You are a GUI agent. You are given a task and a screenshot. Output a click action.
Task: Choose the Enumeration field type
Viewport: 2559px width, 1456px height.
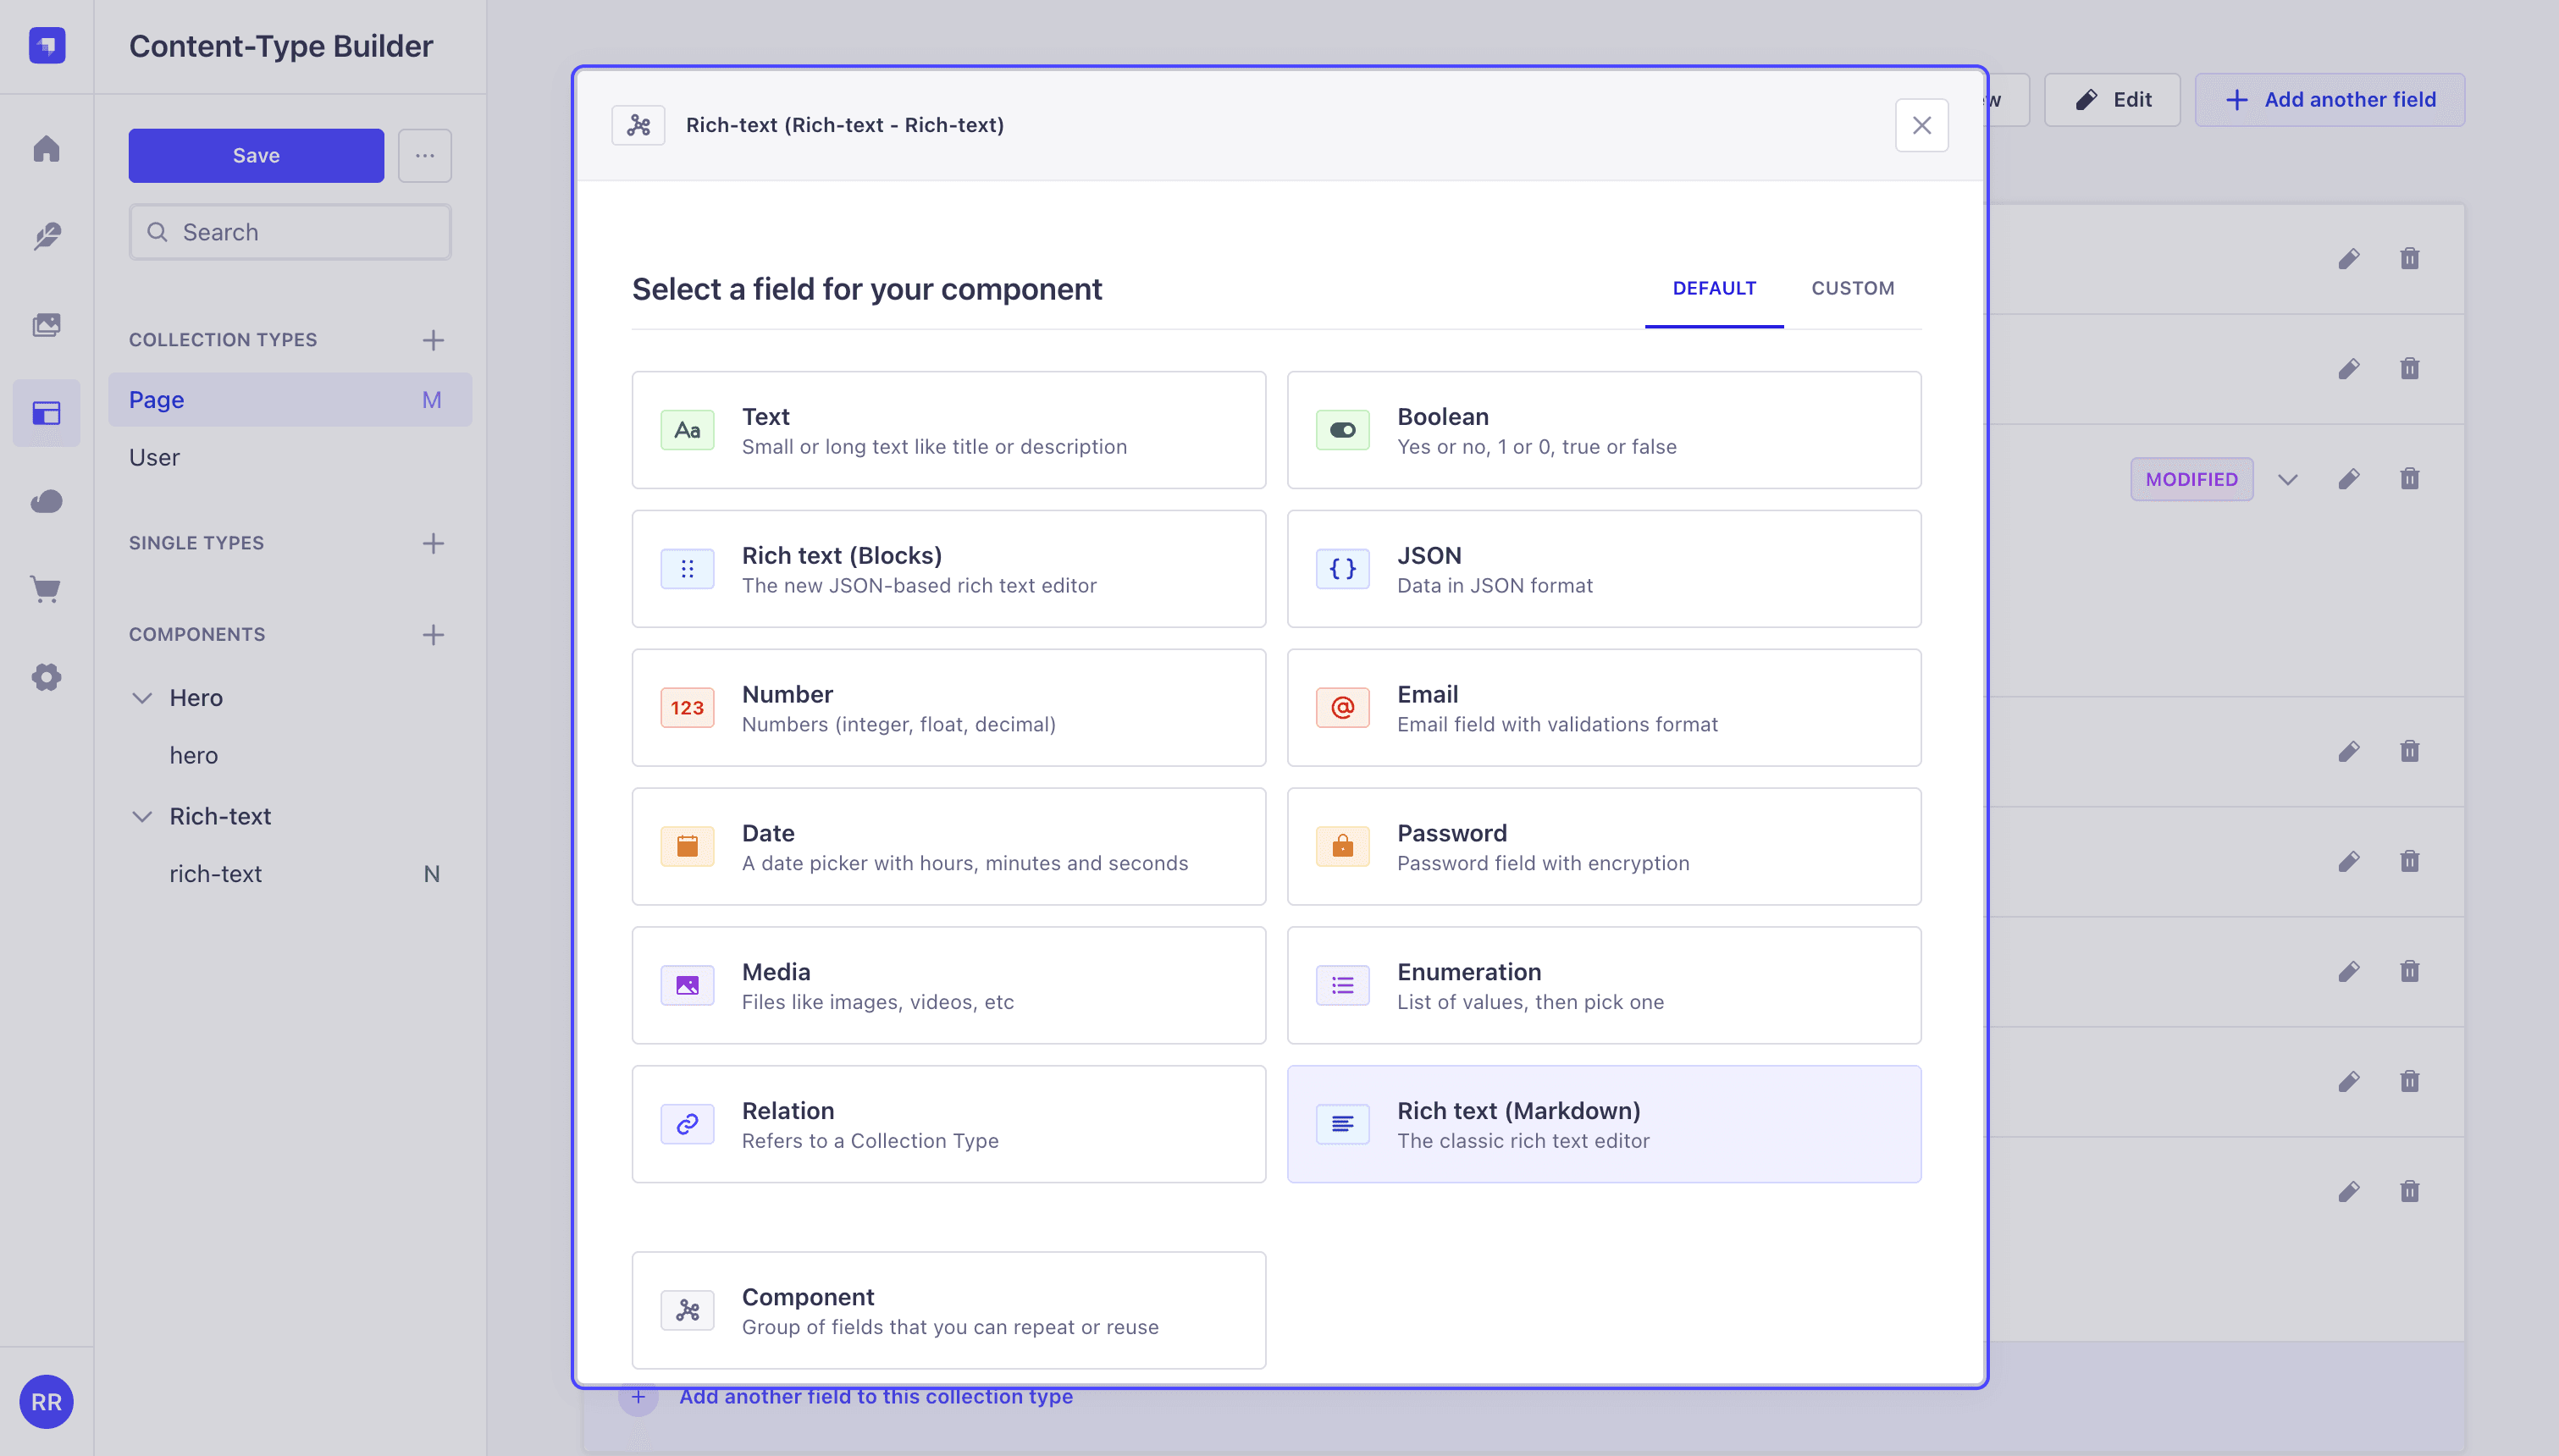(x=1604, y=986)
